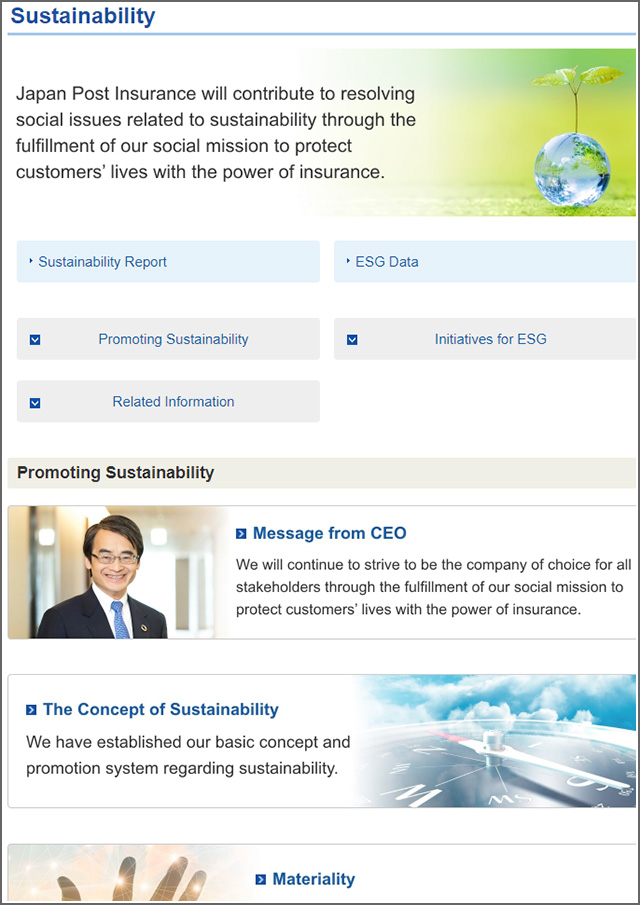Expand the Initiatives for ESG chevron icon
This screenshot has width=640, height=905.
coord(352,340)
